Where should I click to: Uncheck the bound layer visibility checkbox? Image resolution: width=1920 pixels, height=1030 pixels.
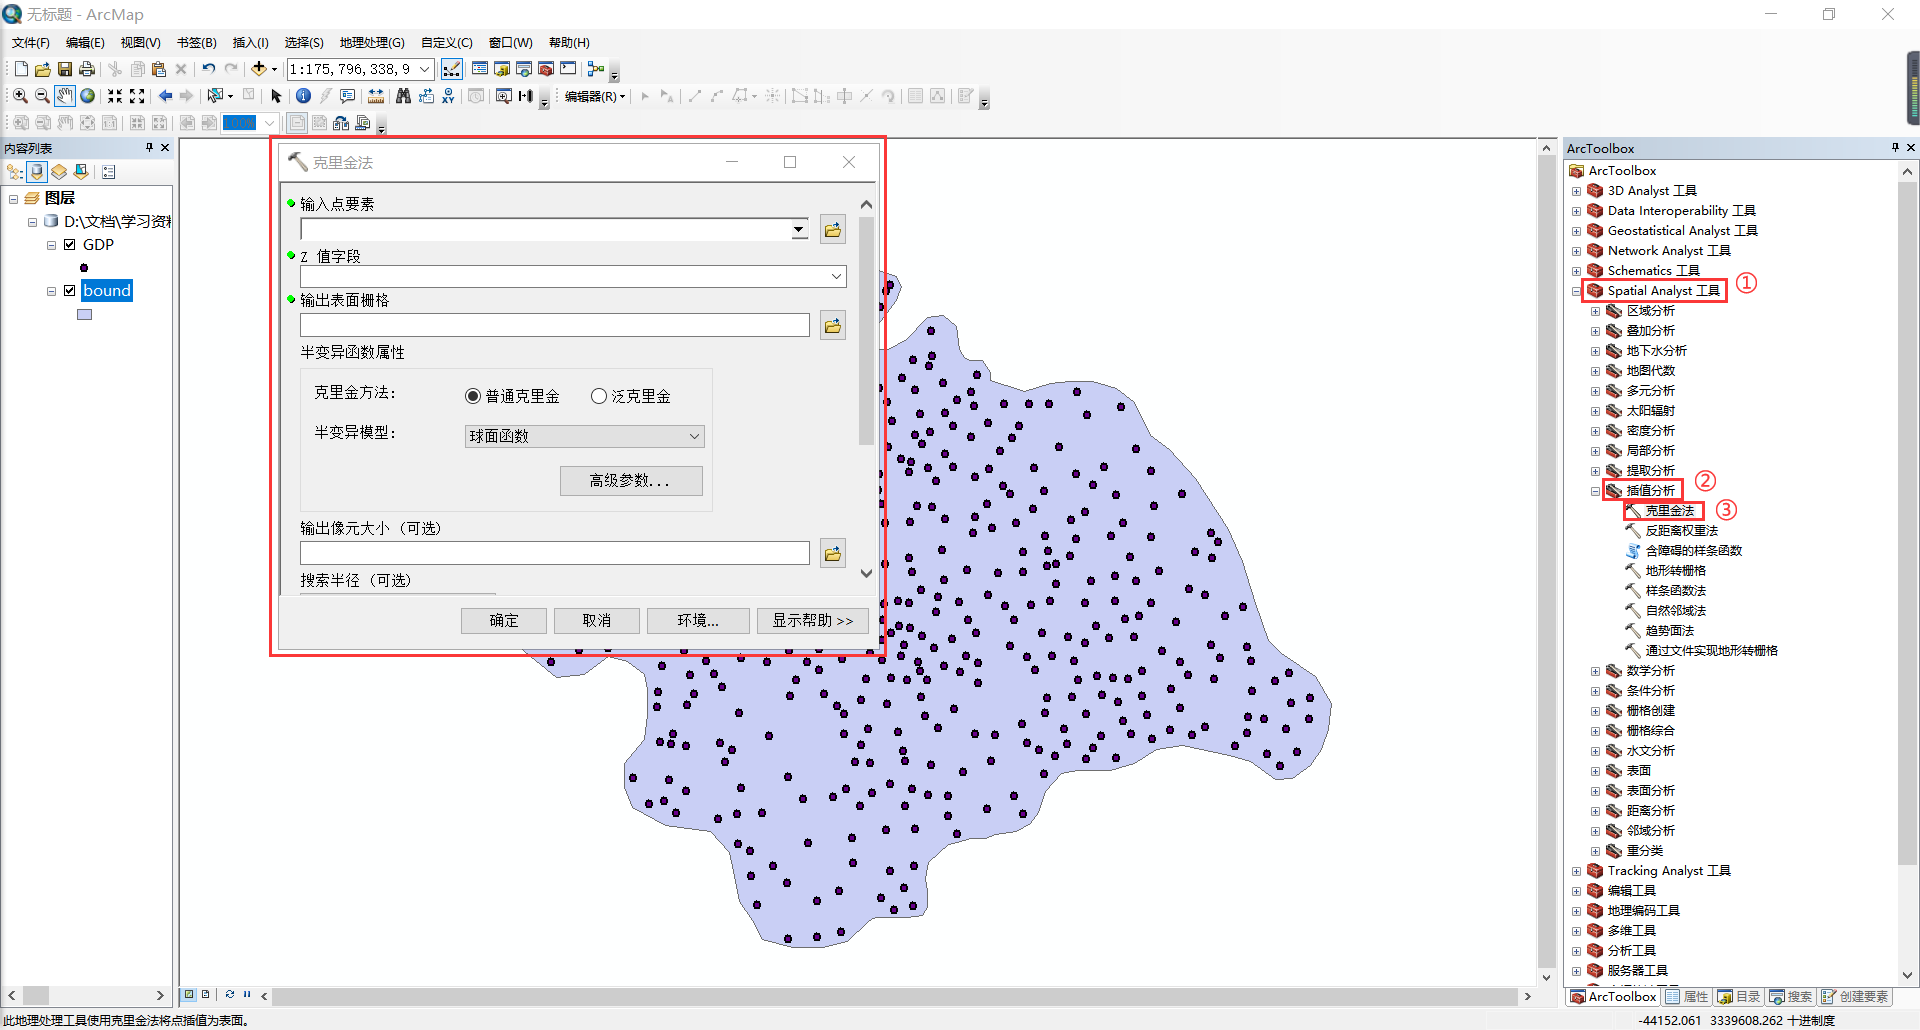pos(70,291)
